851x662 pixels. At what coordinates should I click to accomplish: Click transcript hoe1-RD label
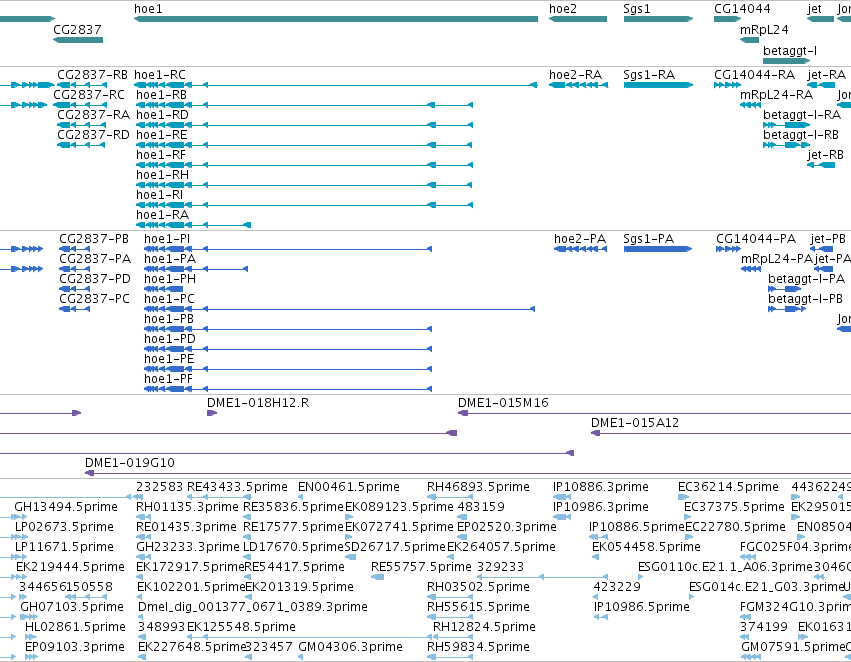[x=162, y=115]
